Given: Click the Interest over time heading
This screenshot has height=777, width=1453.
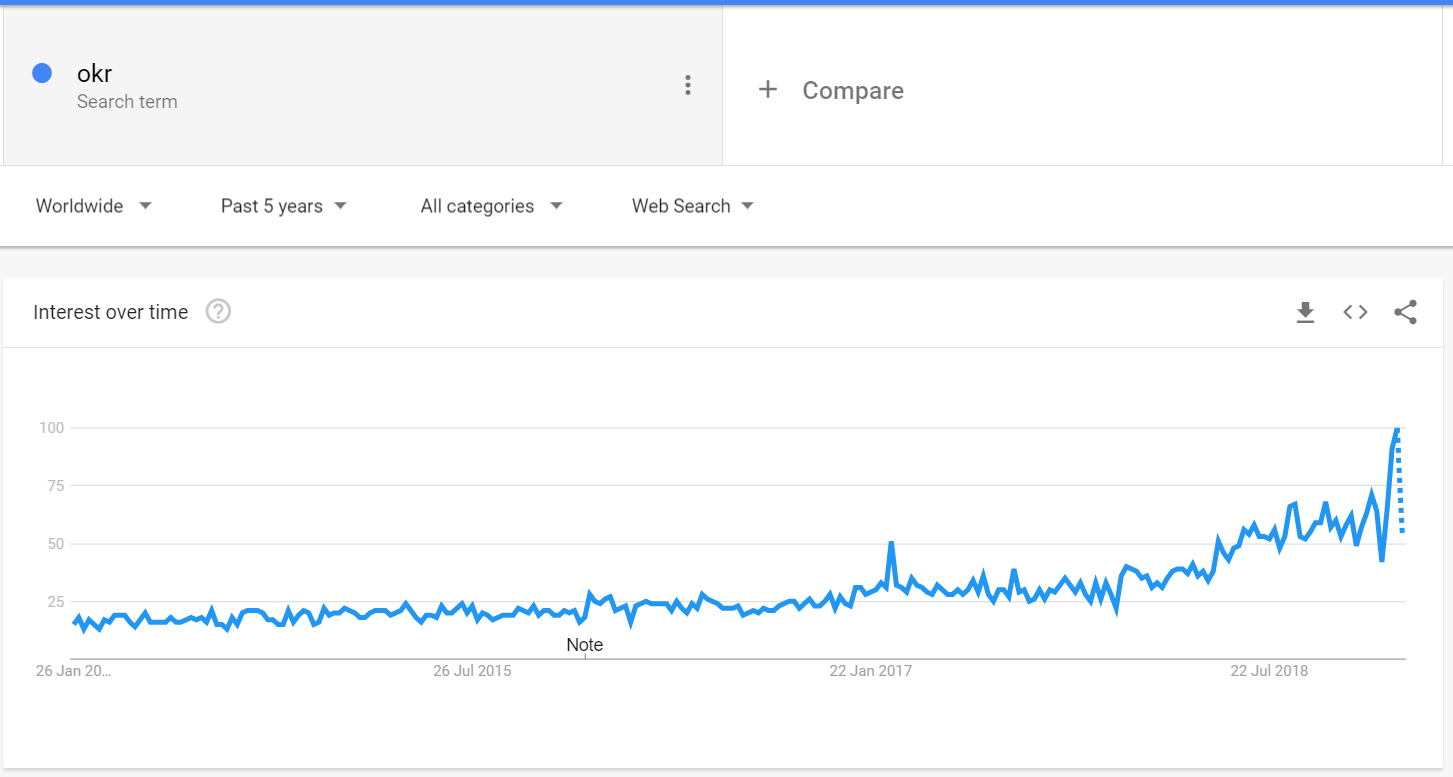Looking at the screenshot, I should tap(111, 312).
